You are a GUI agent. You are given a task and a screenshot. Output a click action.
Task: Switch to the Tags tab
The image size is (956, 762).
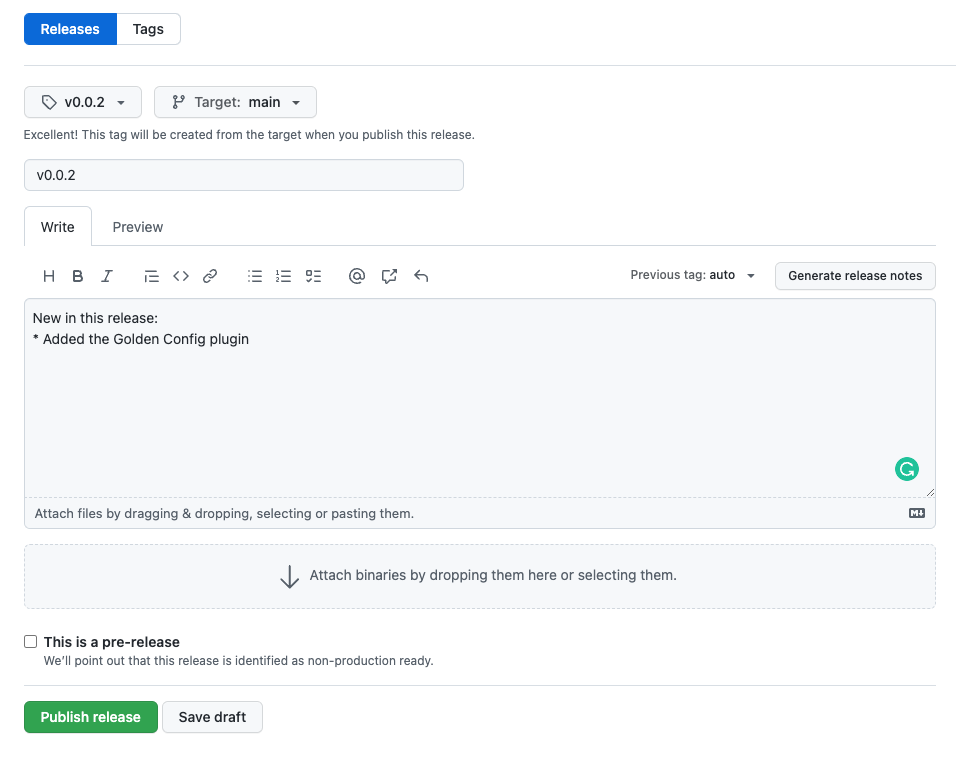pyautogui.click(x=148, y=29)
